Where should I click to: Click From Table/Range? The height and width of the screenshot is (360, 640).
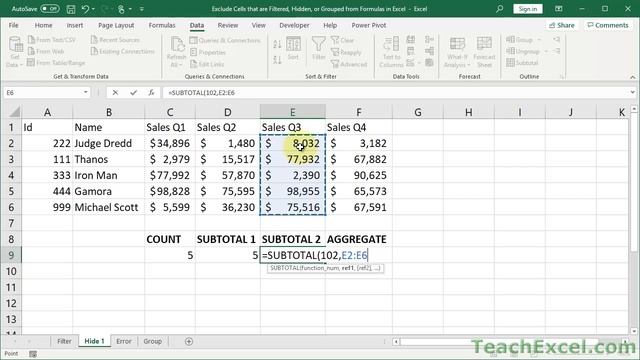[x=56, y=63]
